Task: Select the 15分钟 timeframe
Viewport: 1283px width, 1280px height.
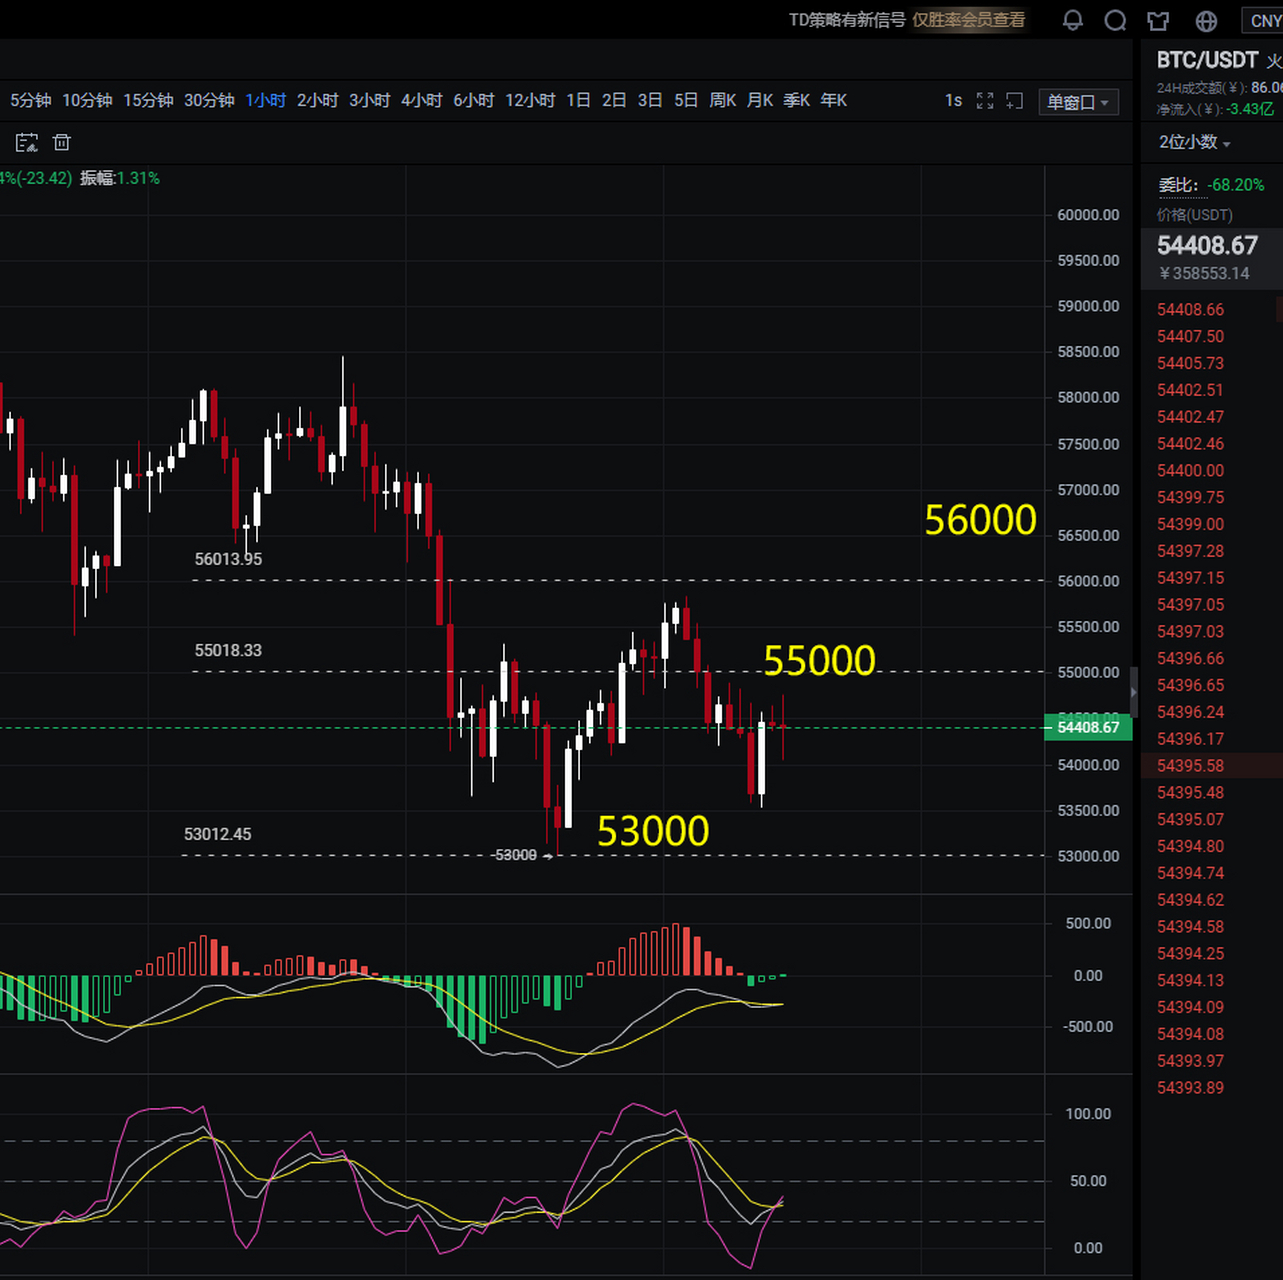Action: click(148, 100)
